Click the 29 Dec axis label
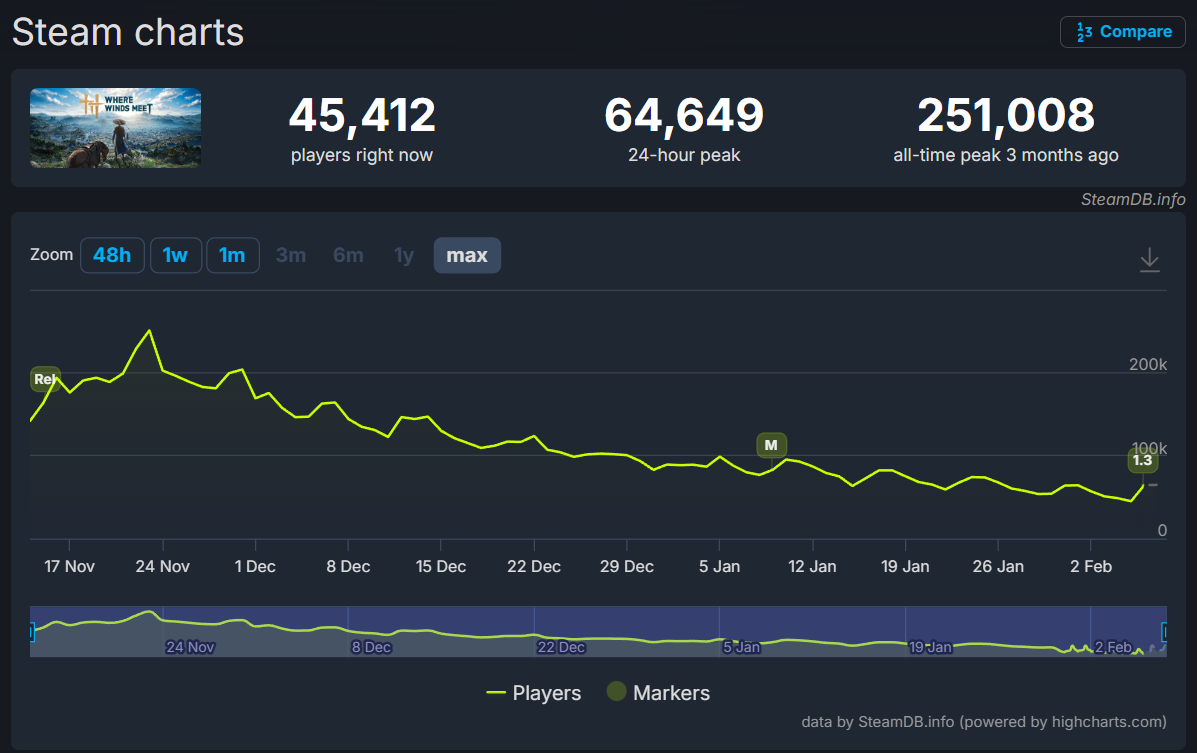The image size is (1197, 753). [x=627, y=567]
